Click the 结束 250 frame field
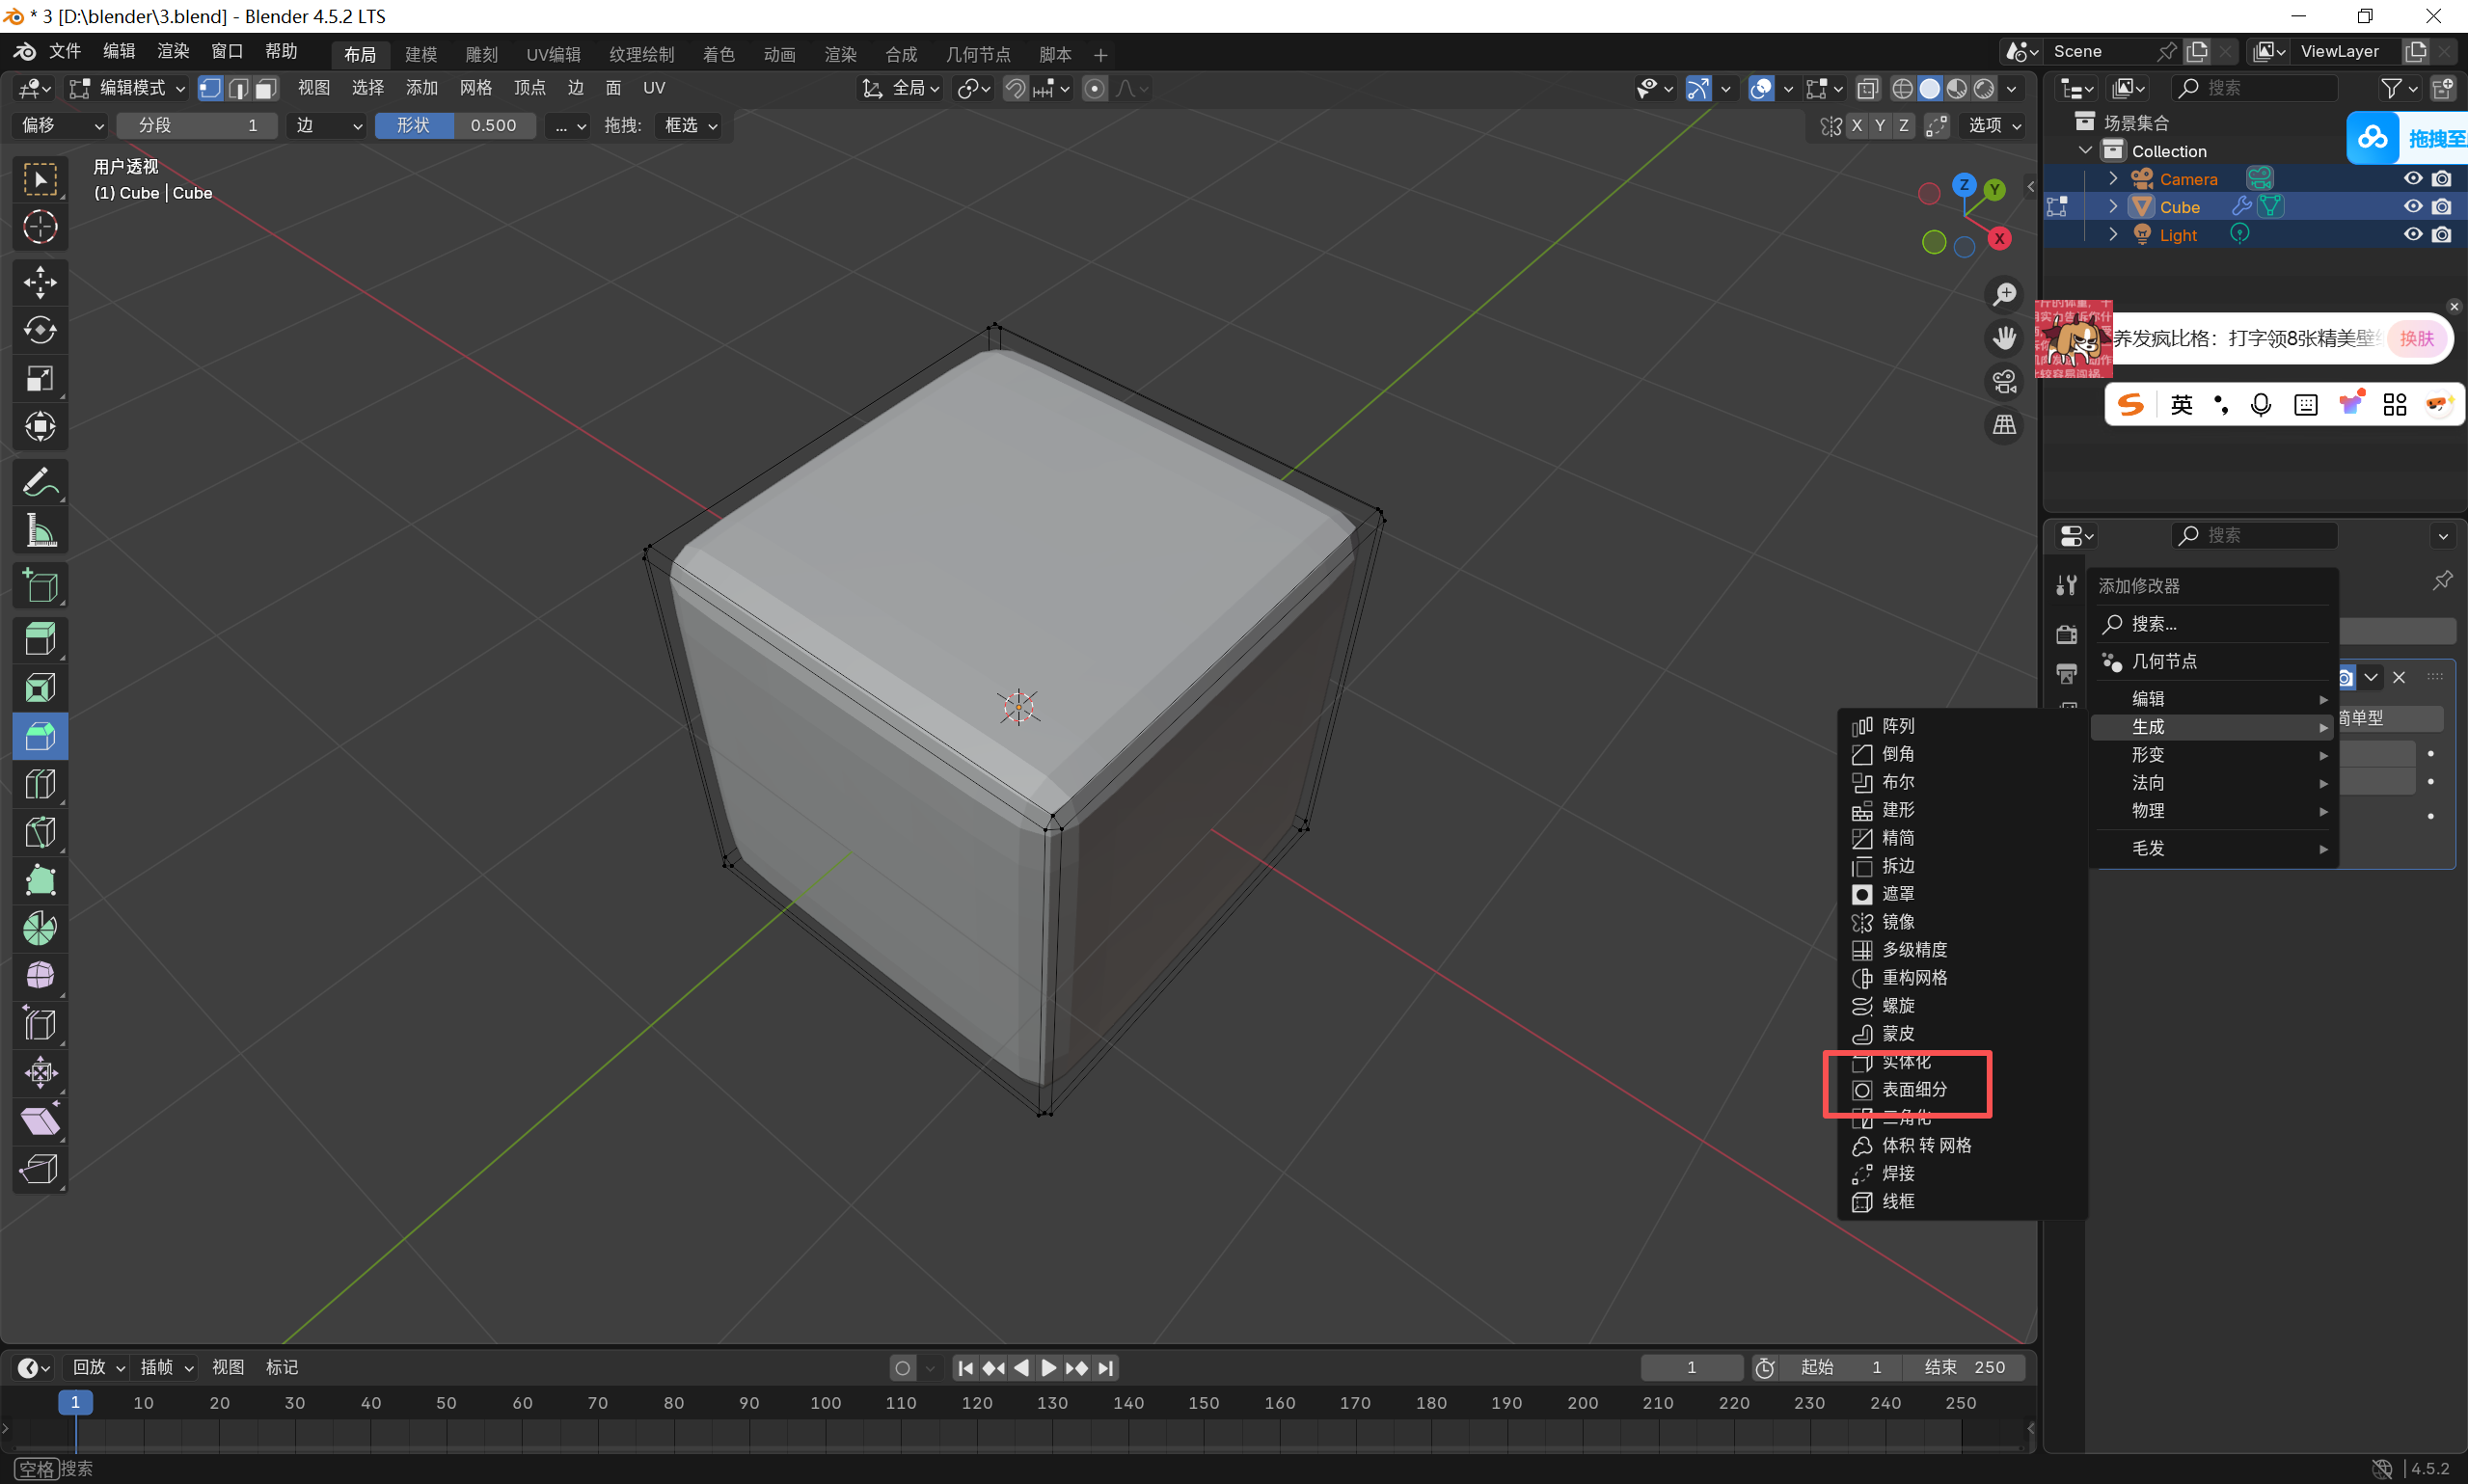The image size is (2468, 1484). (1964, 1367)
